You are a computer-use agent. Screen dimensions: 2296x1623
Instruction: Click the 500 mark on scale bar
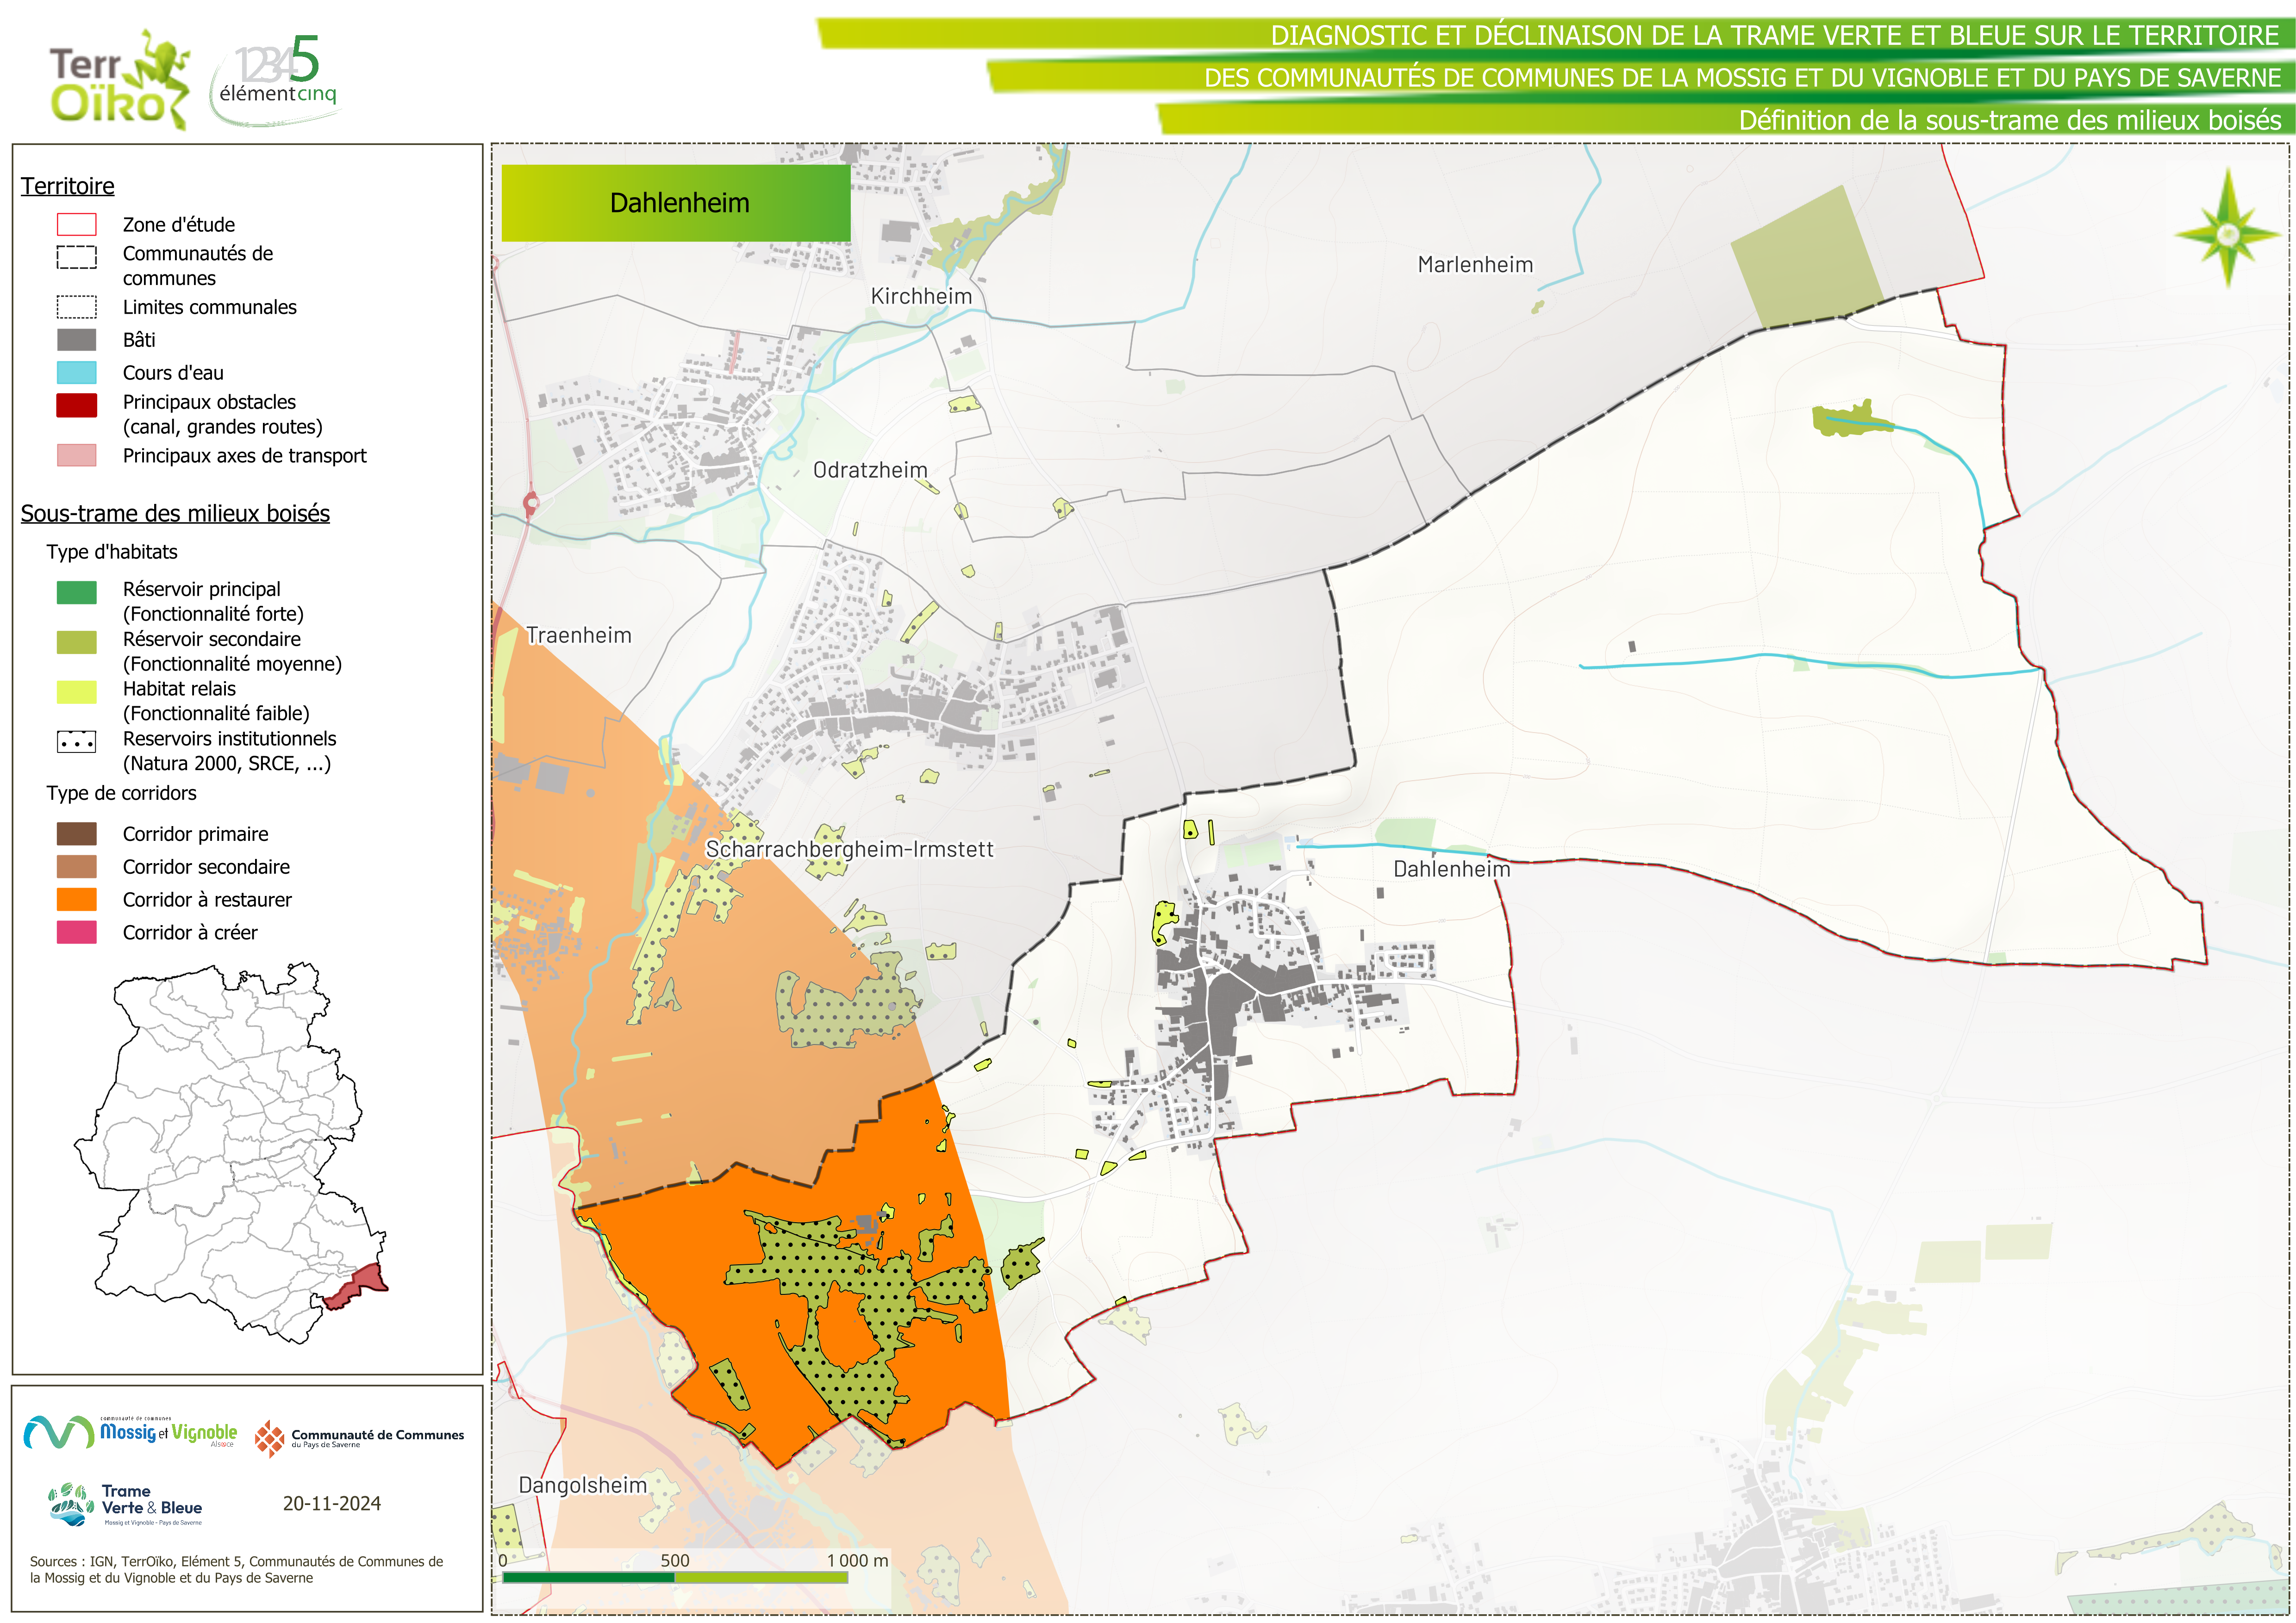pyautogui.click(x=675, y=1561)
